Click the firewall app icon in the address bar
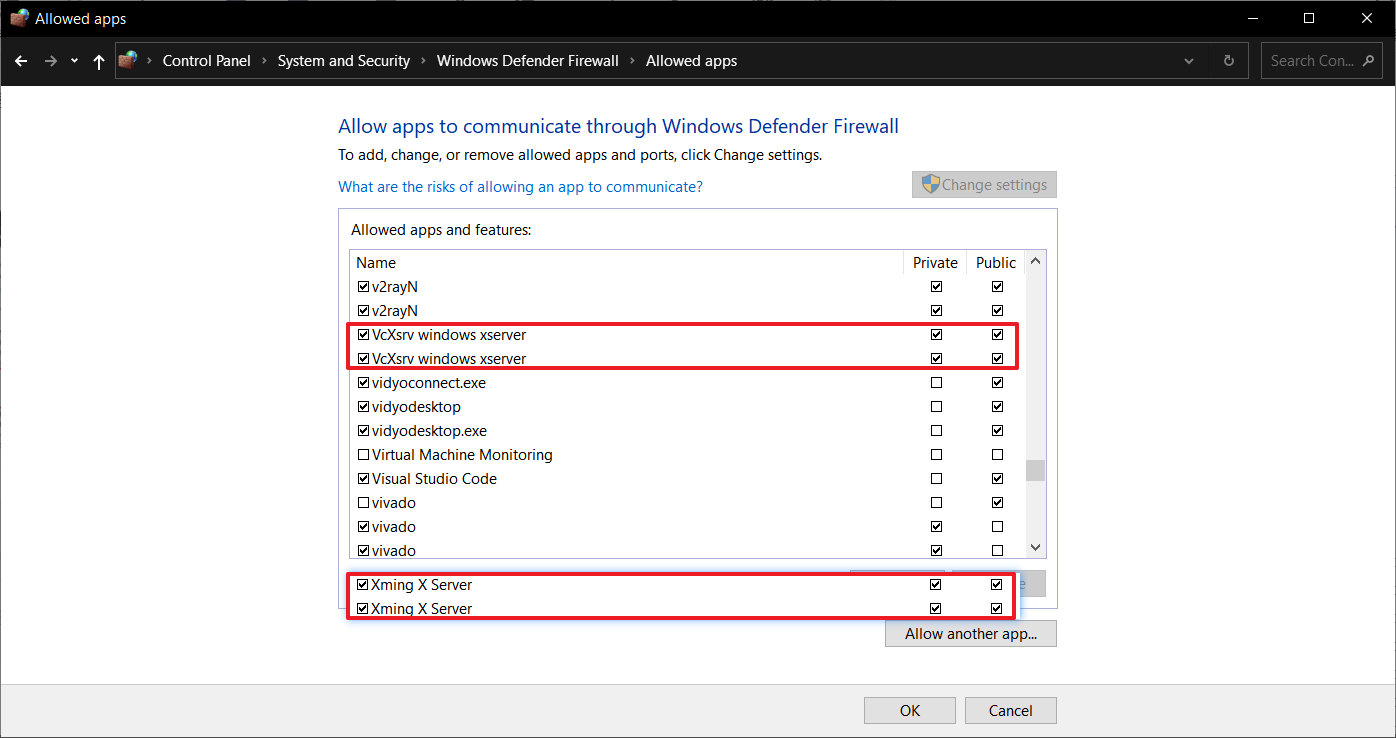Viewport: 1396px width, 738px height. pos(129,60)
